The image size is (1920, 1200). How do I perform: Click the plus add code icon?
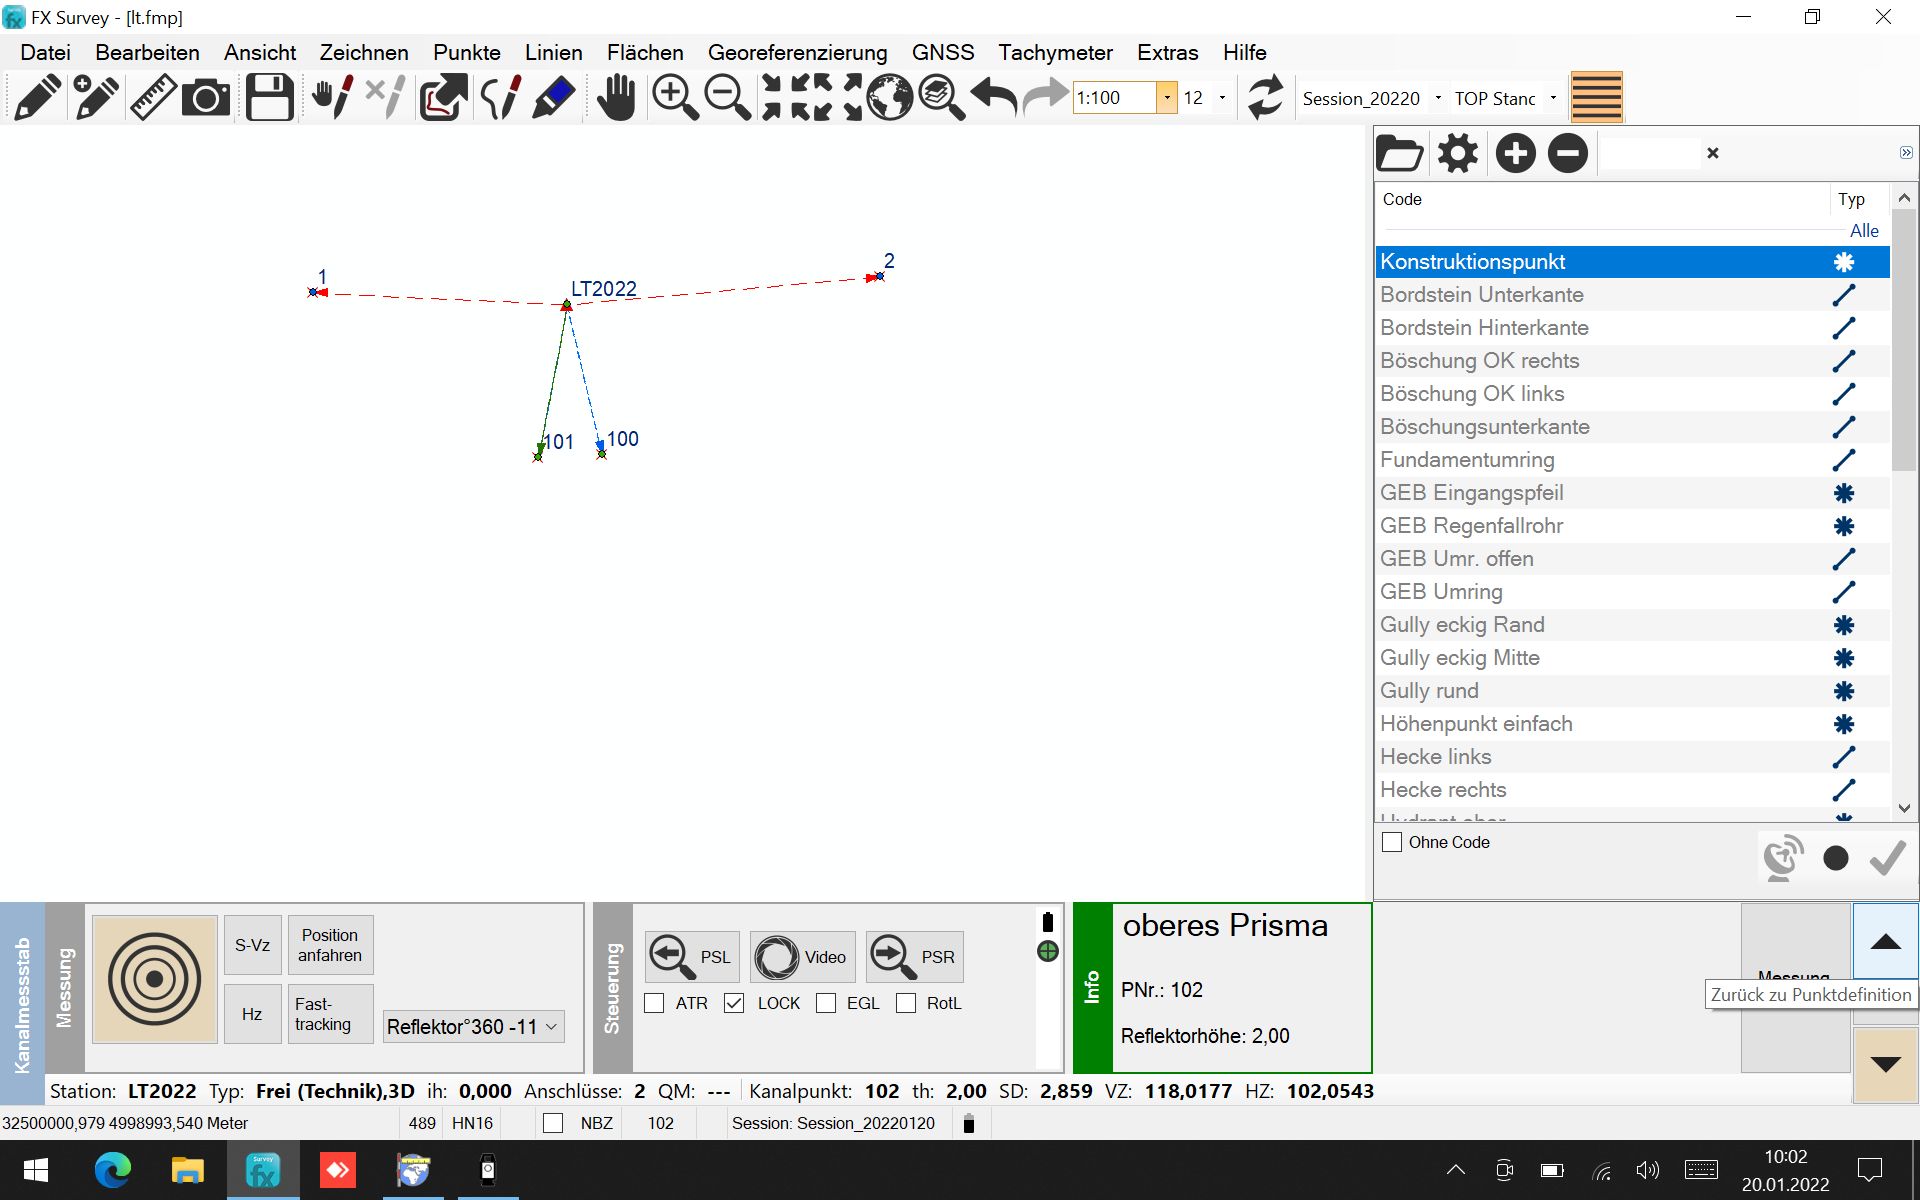[x=1515, y=153]
